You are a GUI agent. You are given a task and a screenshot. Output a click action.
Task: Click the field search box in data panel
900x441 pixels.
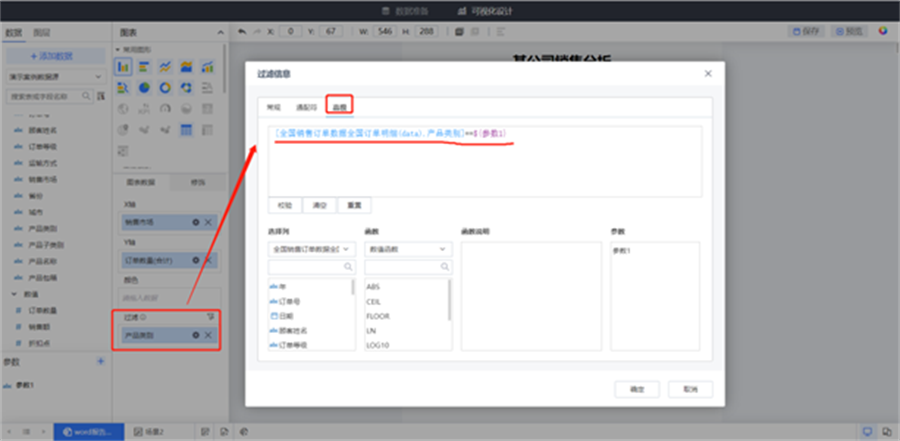point(49,96)
